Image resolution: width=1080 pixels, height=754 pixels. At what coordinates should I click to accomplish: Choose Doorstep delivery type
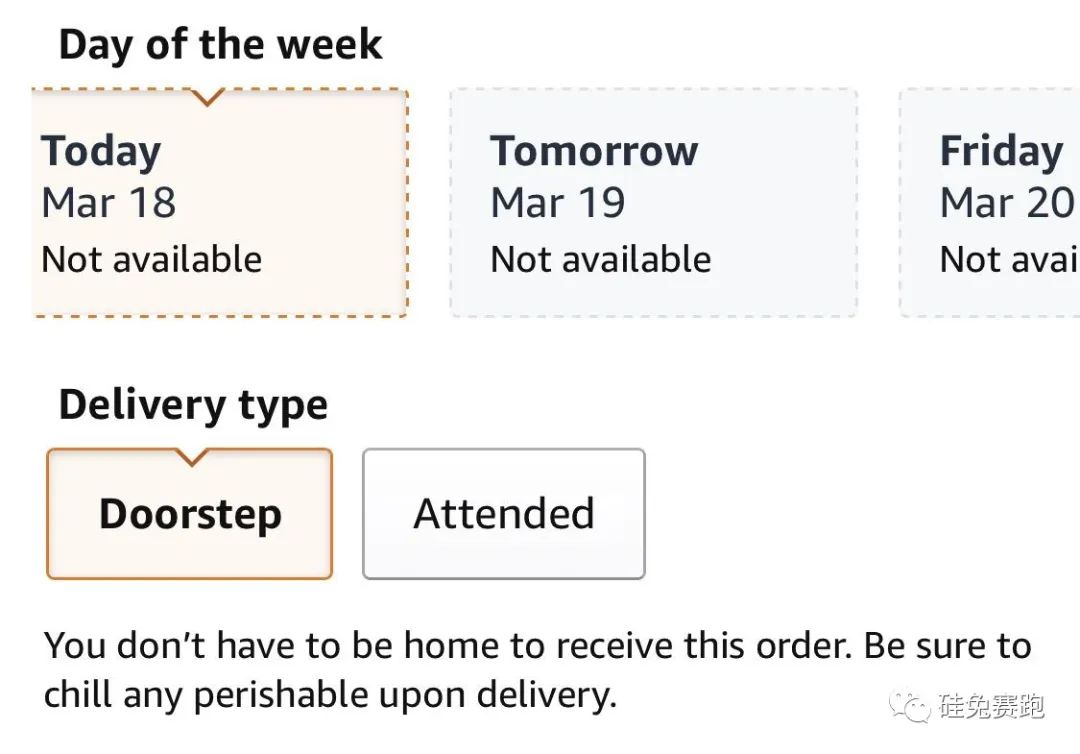[x=189, y=514]
